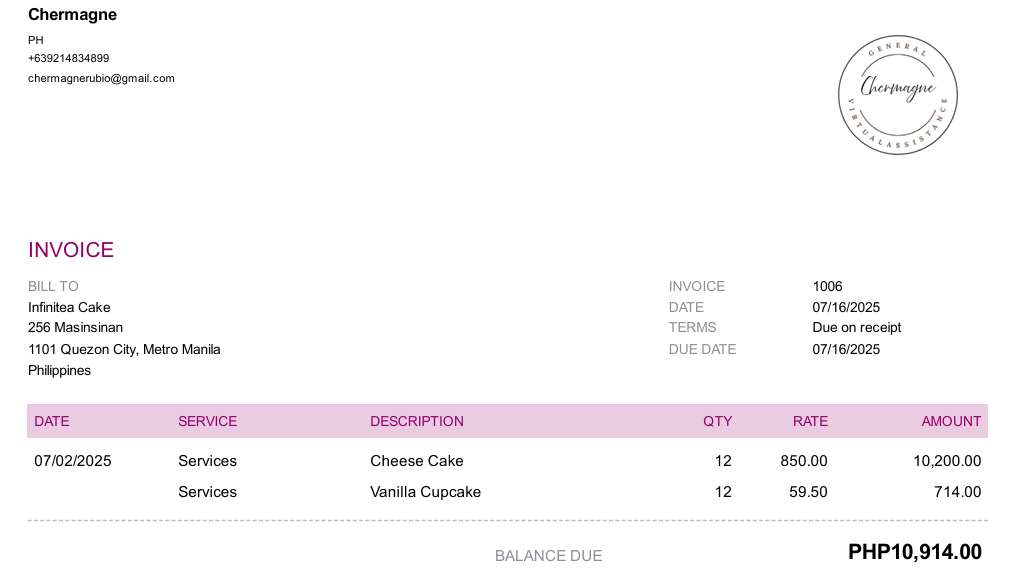Click the 714.00 amount value

957,492
